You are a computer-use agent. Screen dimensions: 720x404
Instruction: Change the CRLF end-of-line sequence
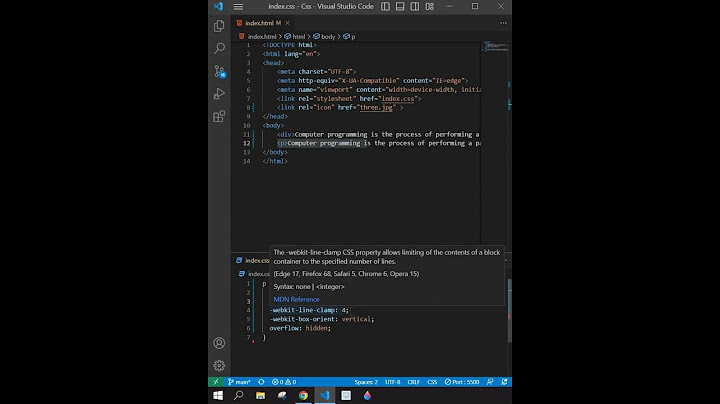[413, 382]
